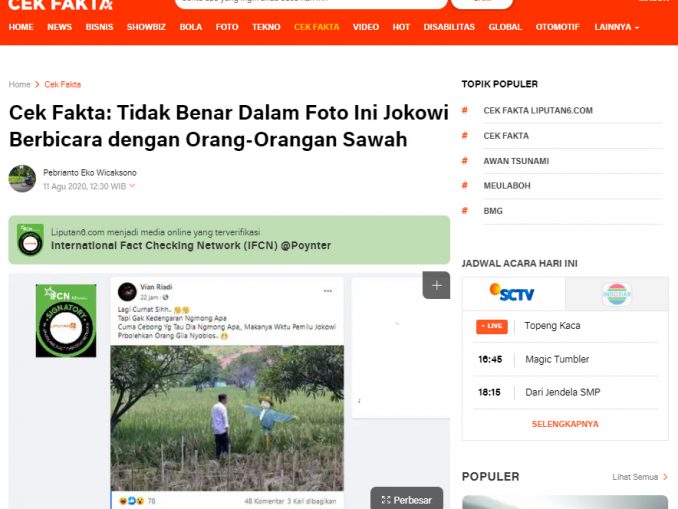Open the LAINNYA dropdown menu
Screen dimensions: 678x509
[616, 27]
